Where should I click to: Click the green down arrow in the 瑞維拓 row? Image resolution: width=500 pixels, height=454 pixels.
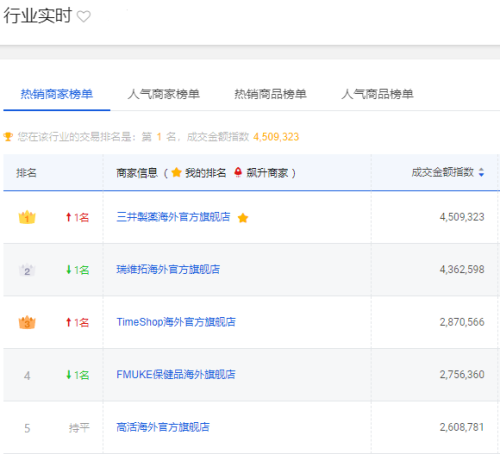coord(68,270)
